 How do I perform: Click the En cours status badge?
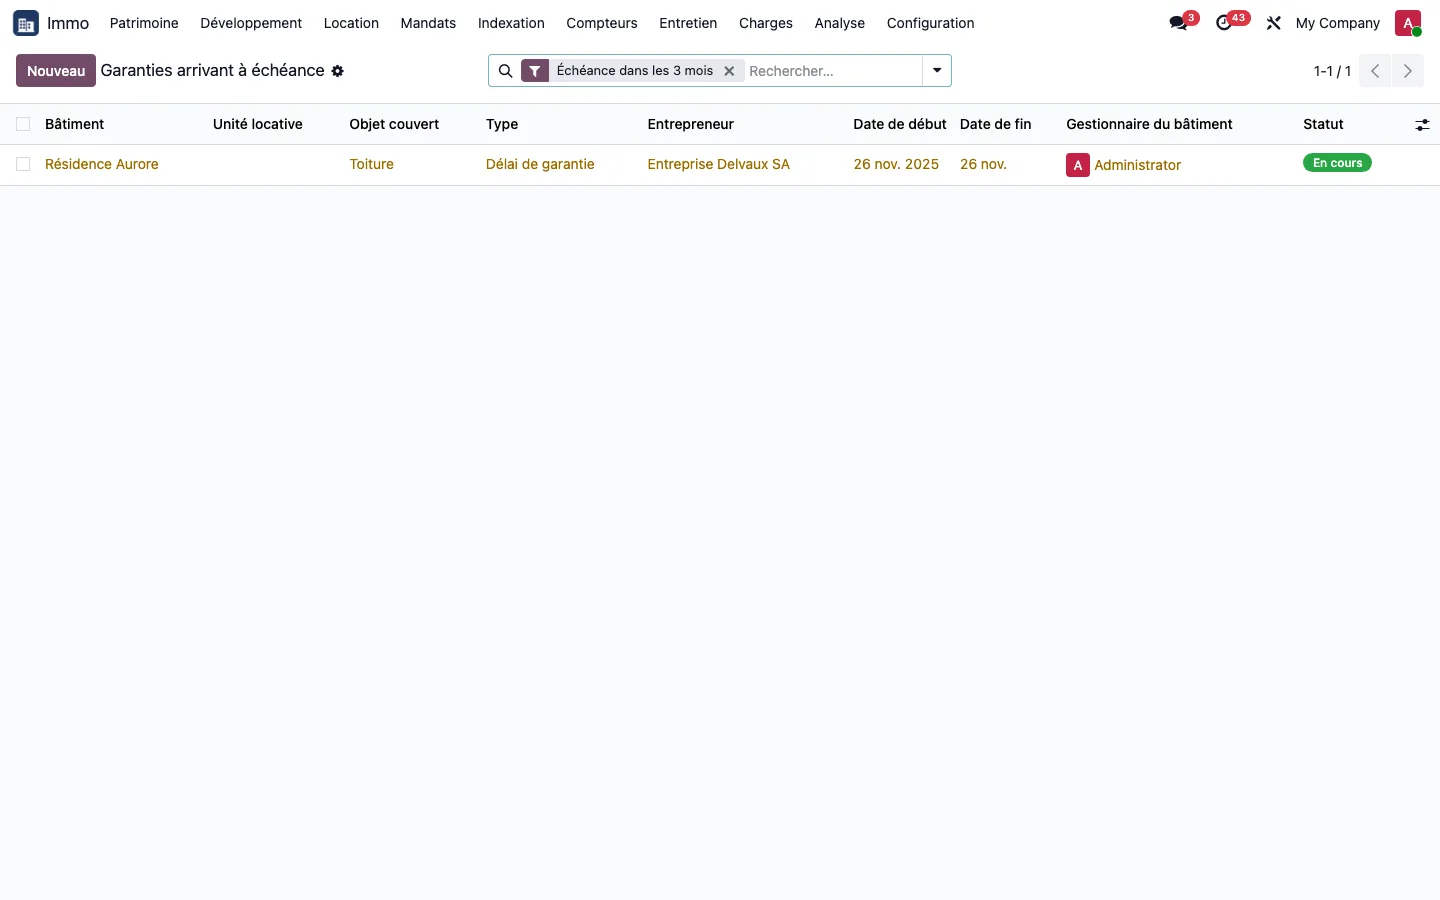coord(1337,163)
